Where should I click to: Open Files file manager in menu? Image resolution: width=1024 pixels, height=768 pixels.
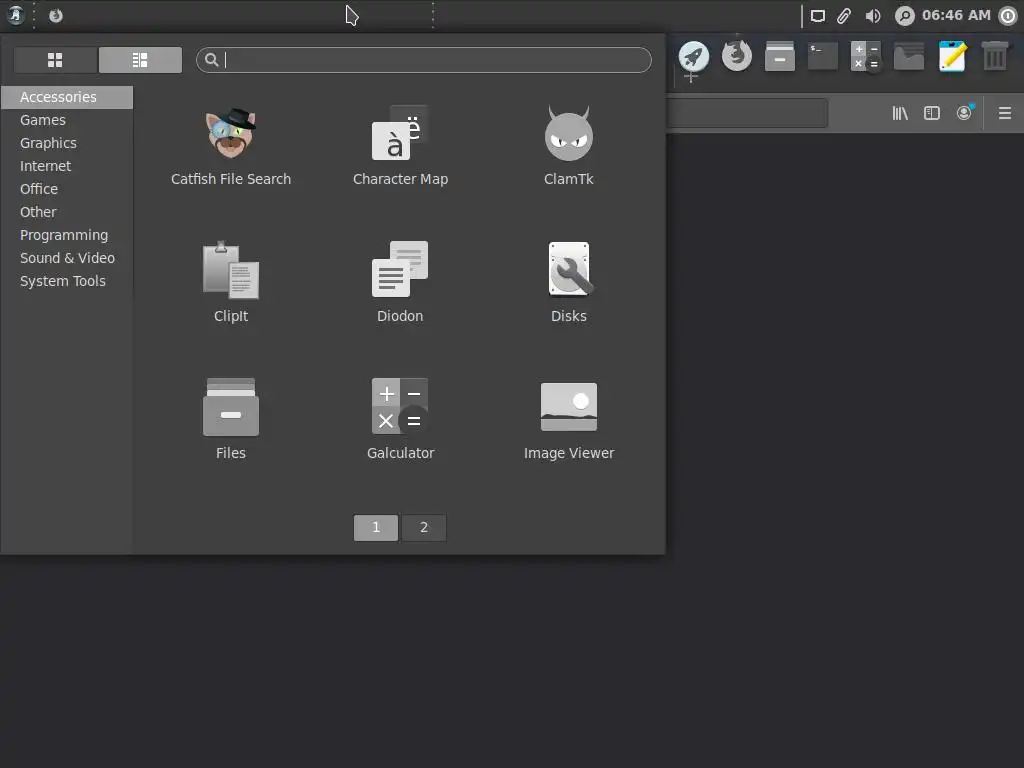pos(231,419)
